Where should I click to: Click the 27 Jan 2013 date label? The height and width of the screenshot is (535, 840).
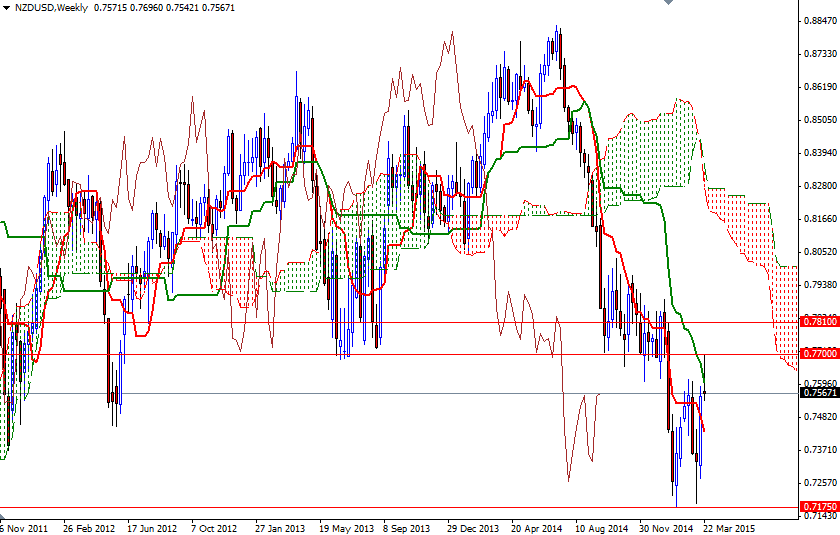280,529
